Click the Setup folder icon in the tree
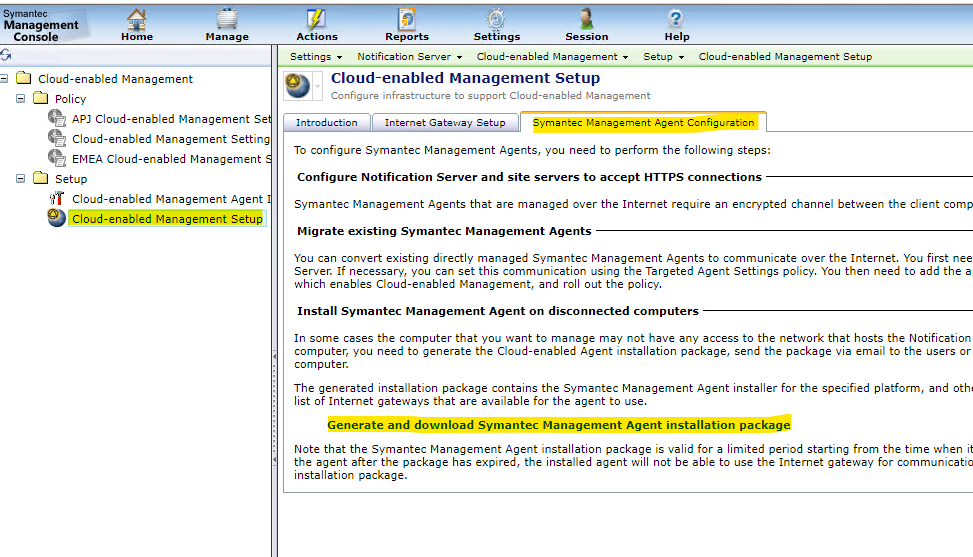 [x=40, y=178]
